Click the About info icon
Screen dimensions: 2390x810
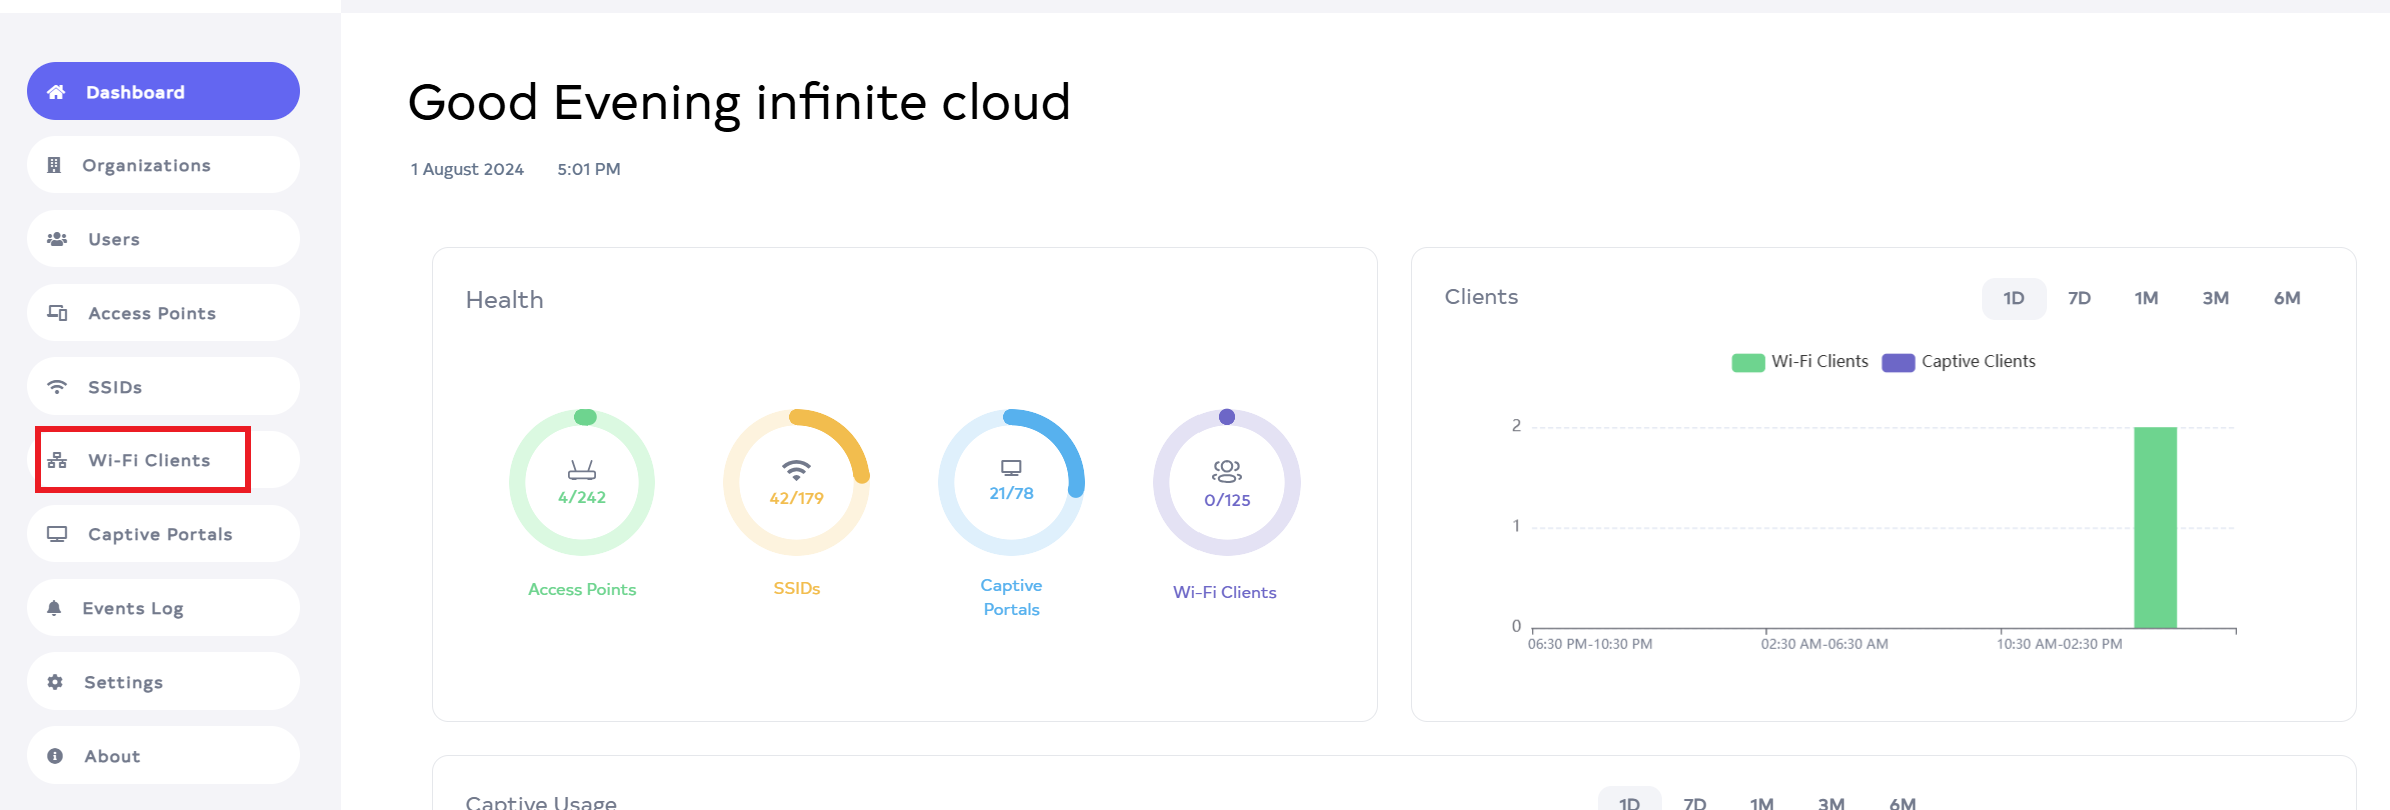click(x=55, y=756)
